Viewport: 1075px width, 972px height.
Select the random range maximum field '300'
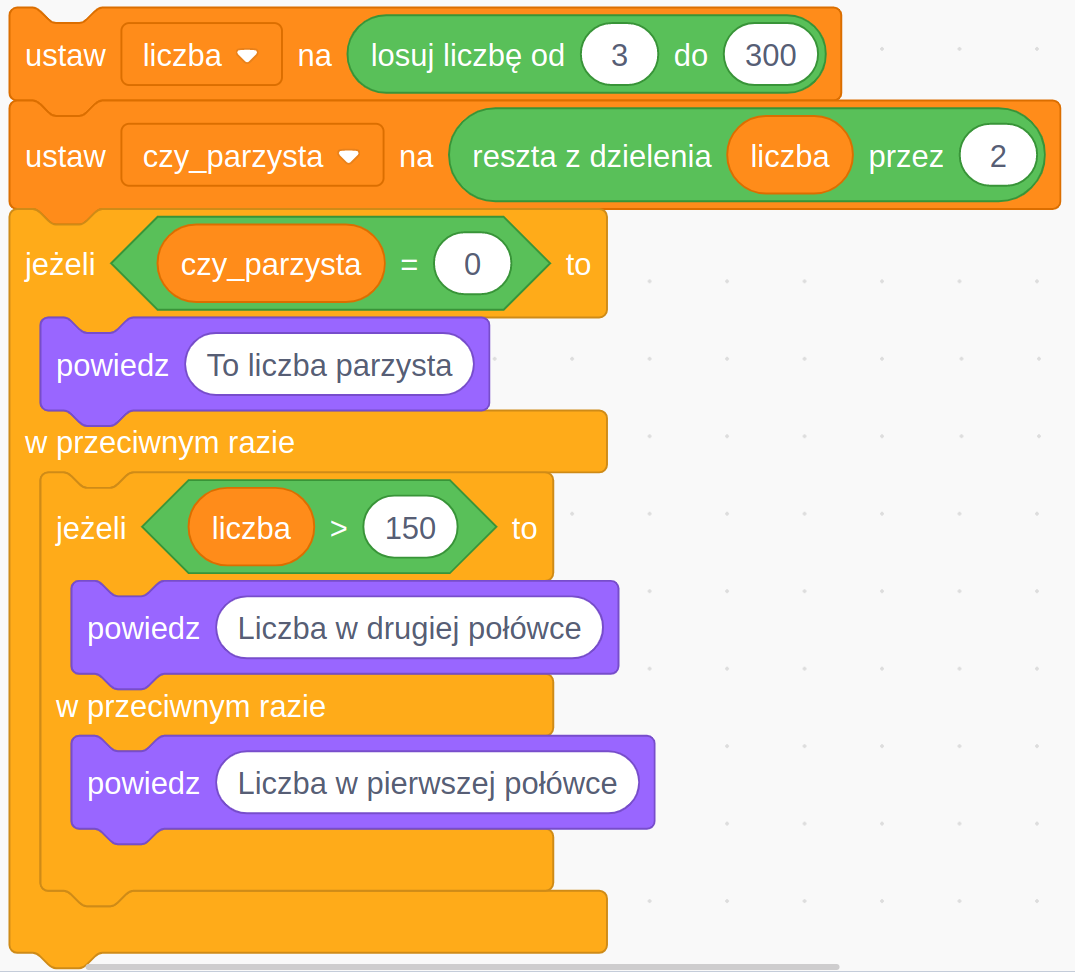(x=770, y=55)
